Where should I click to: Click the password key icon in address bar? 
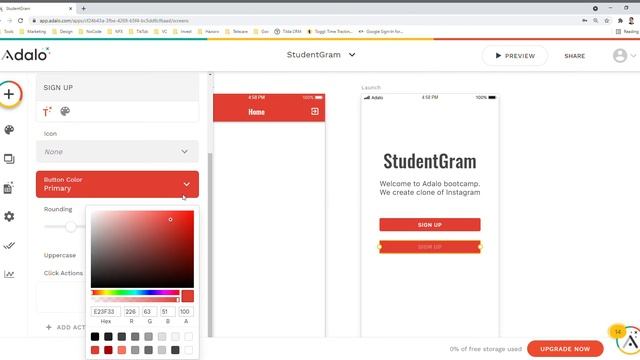click(x=584, y=20)
